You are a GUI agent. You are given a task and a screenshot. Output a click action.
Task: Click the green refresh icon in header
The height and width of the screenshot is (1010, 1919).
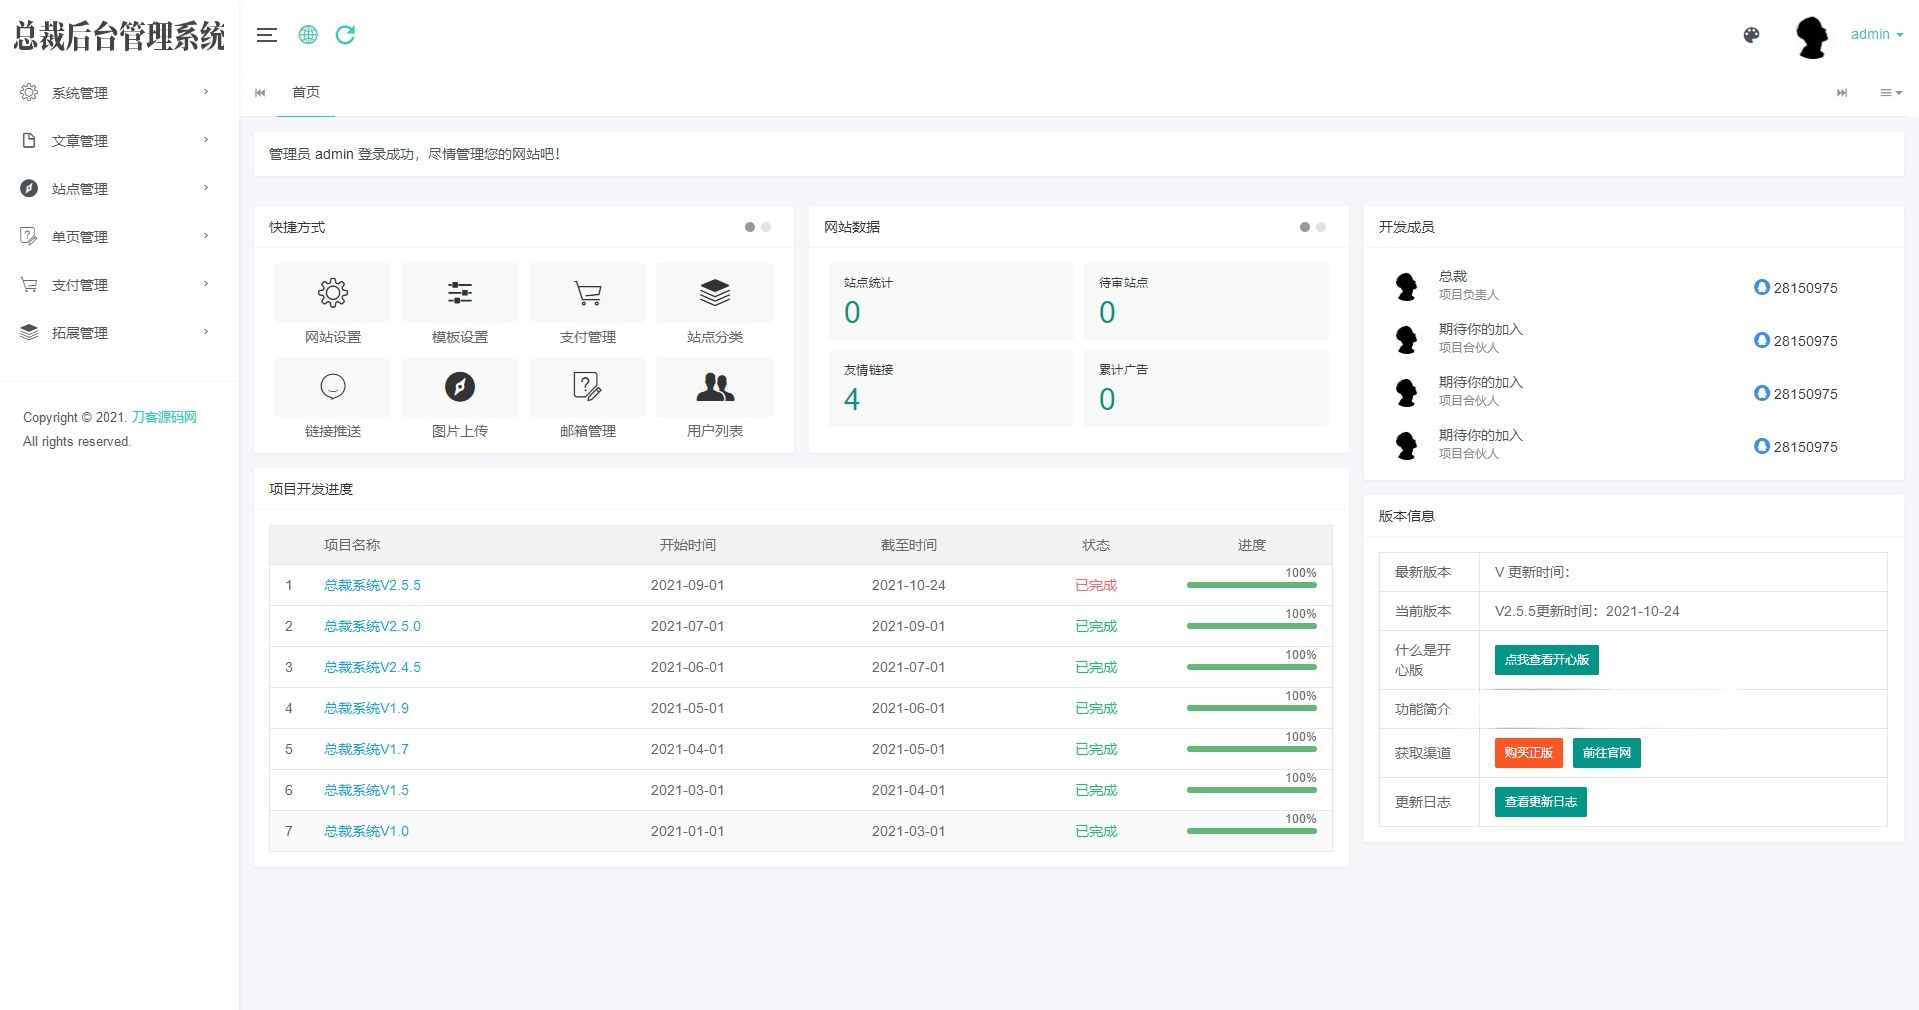pos(345,35)
